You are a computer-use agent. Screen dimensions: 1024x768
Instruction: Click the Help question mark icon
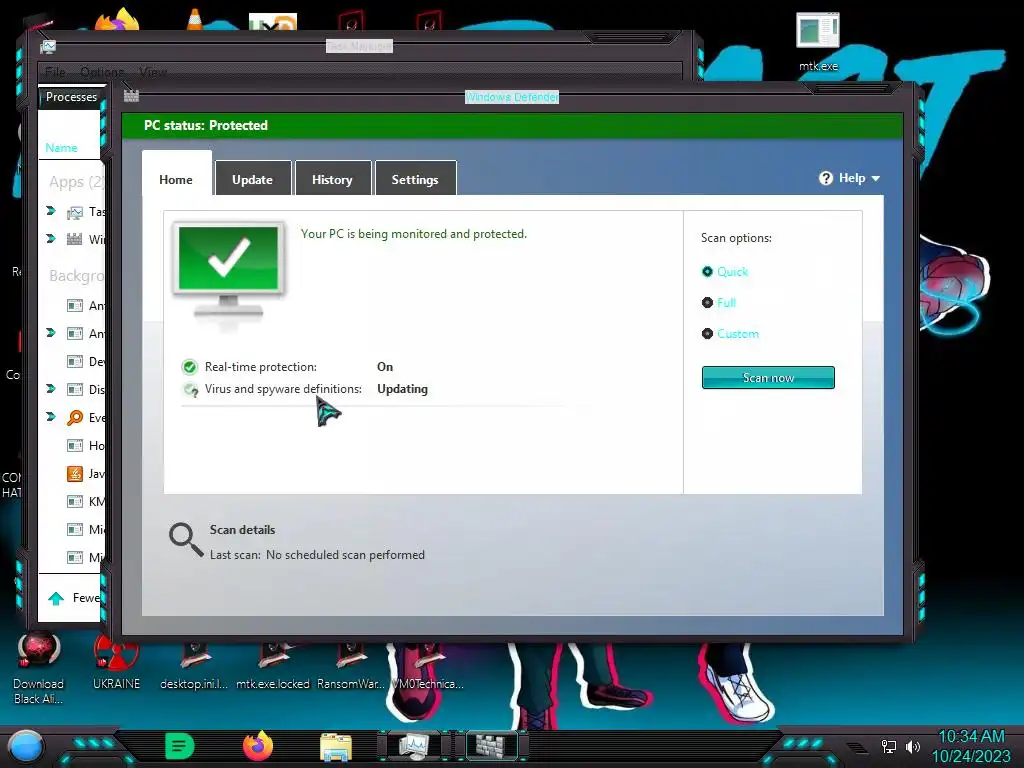pyautogui.click(x=826, y=178)
